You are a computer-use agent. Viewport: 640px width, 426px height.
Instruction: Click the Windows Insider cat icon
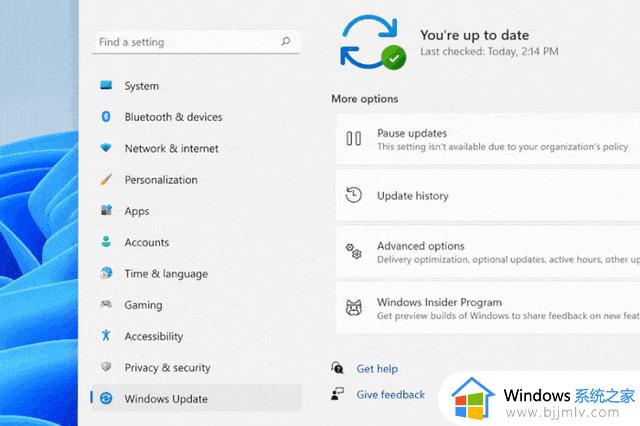tap(353, 308)
